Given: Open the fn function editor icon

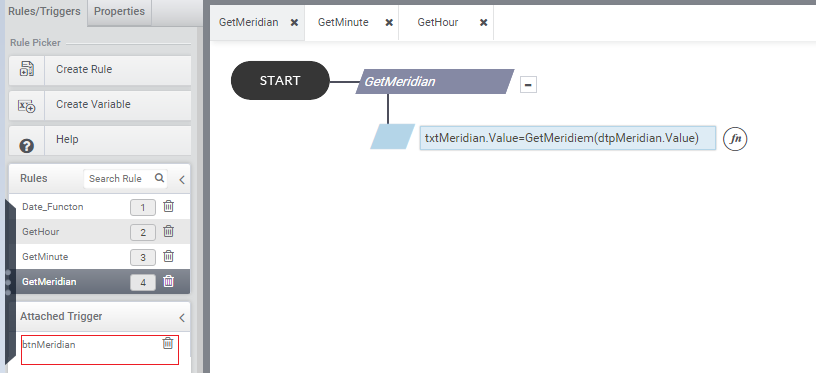Looking at the screenshot, I should [735, 138].
